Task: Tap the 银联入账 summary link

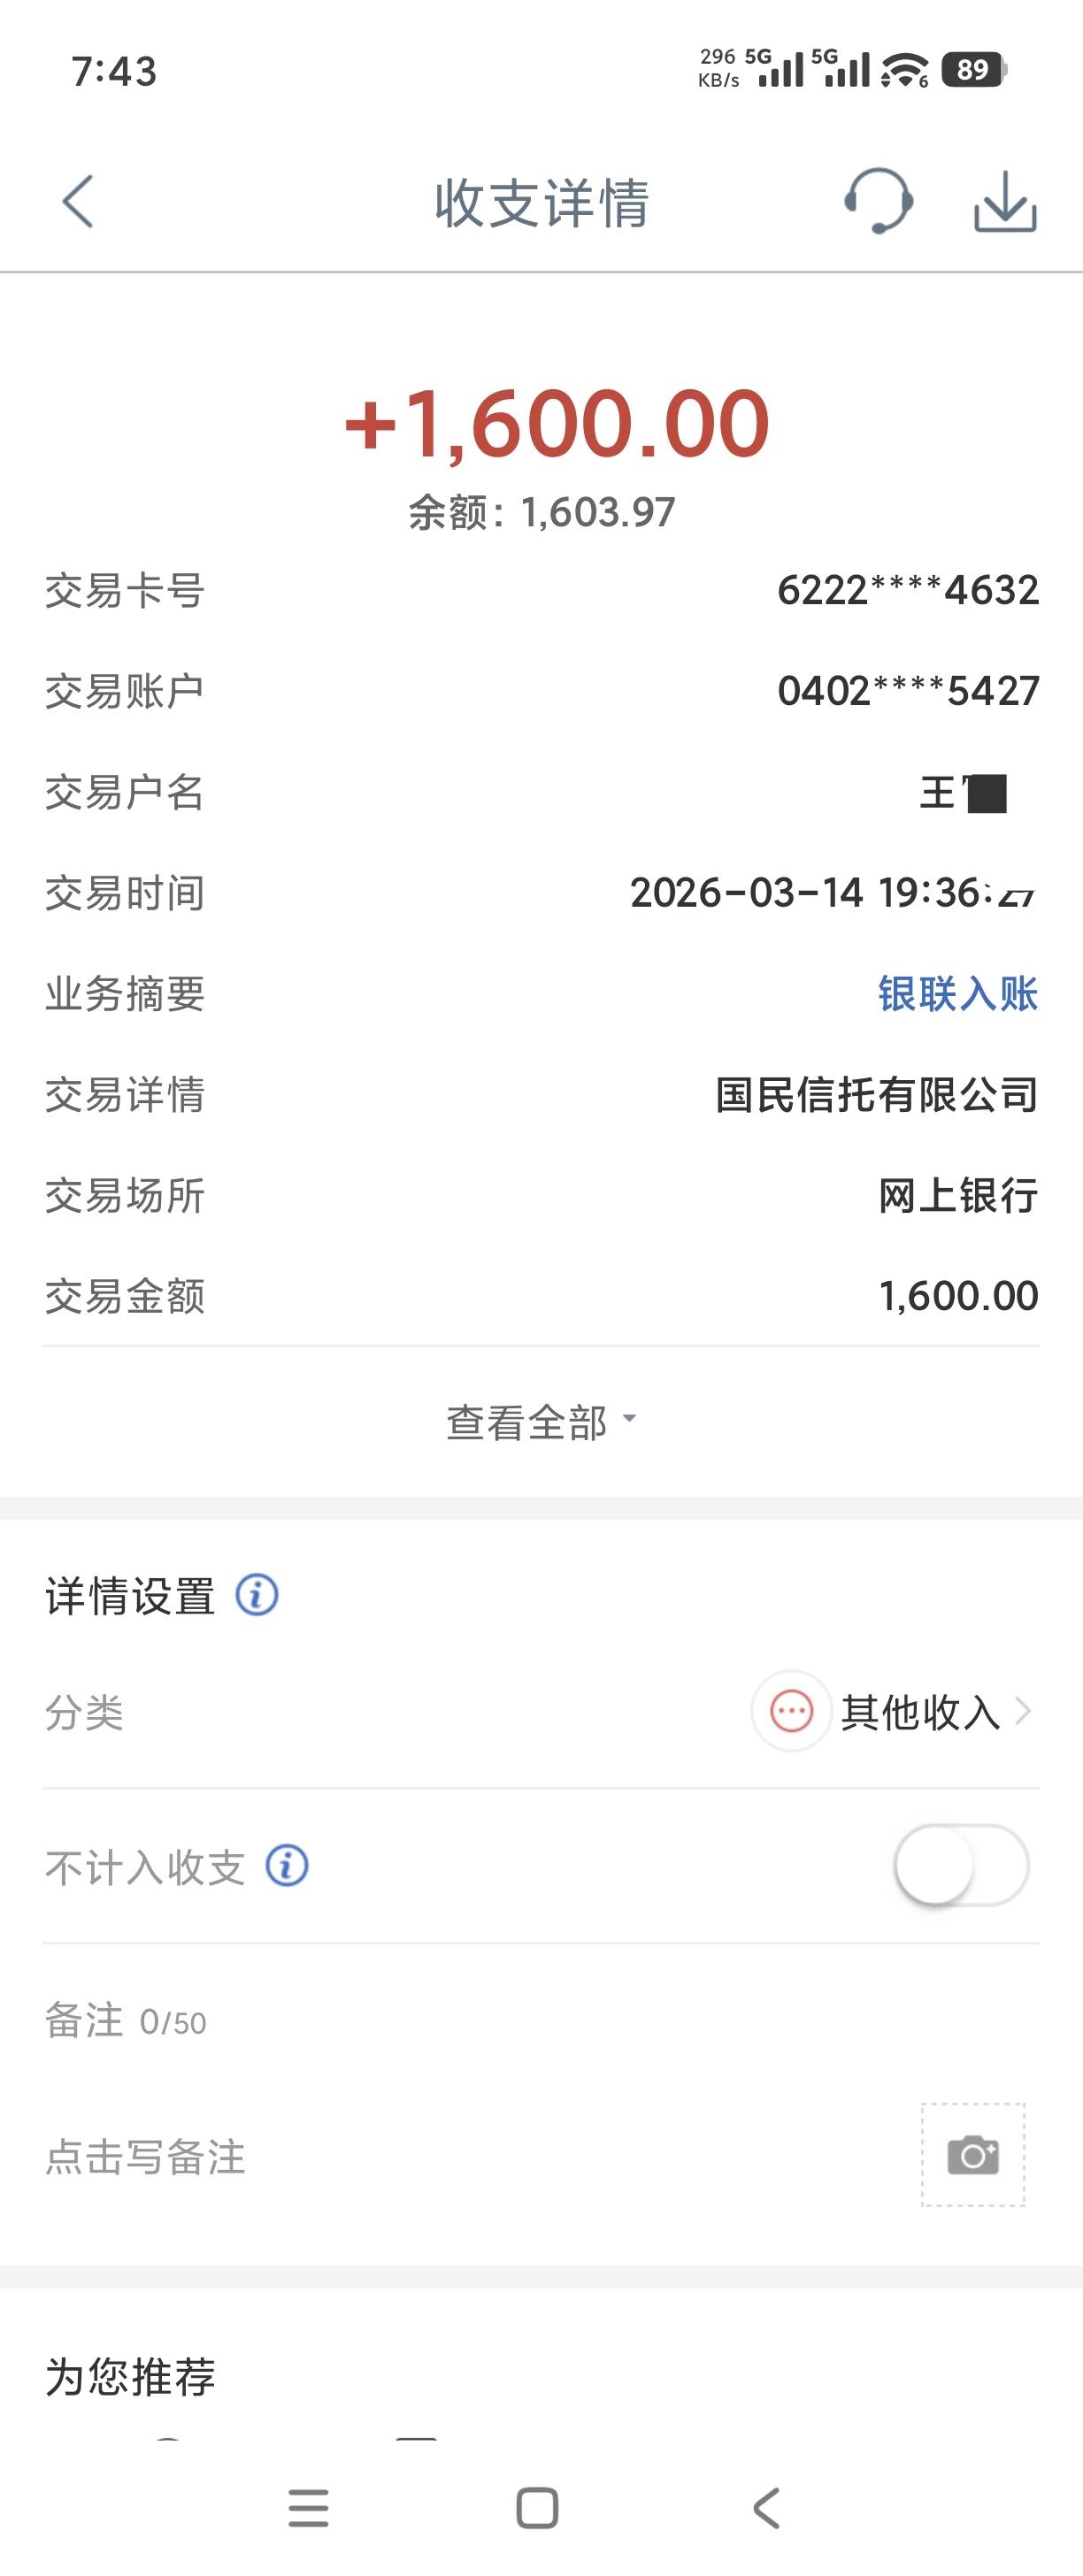Action: tap(957, 994)
